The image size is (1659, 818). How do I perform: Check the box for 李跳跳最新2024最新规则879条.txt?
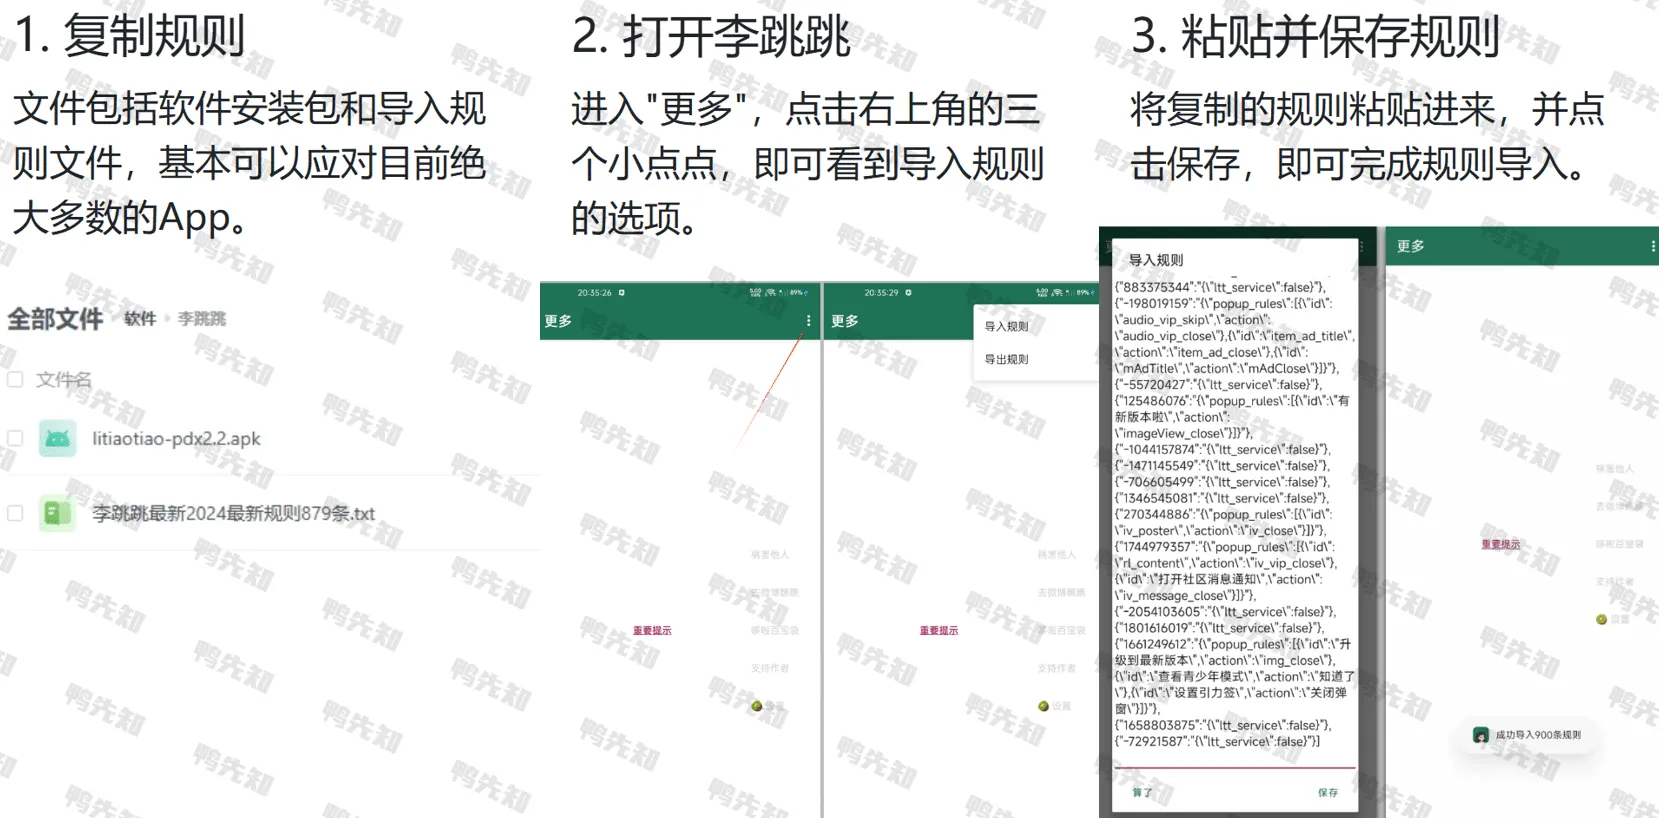(15, 513)
